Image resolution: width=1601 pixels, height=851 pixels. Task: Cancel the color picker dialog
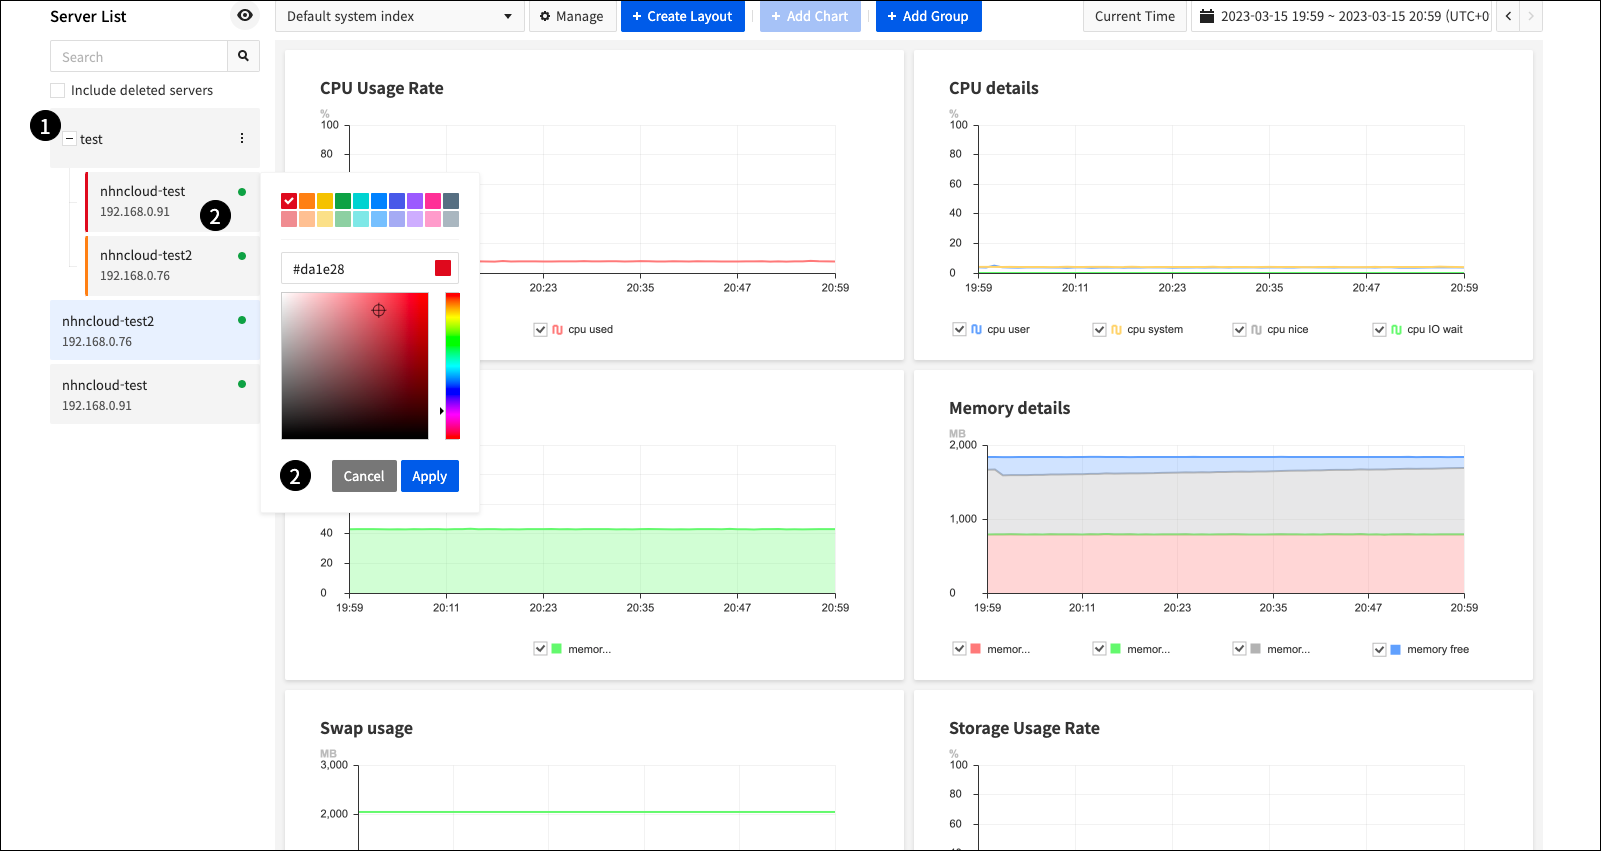[364, 476]
